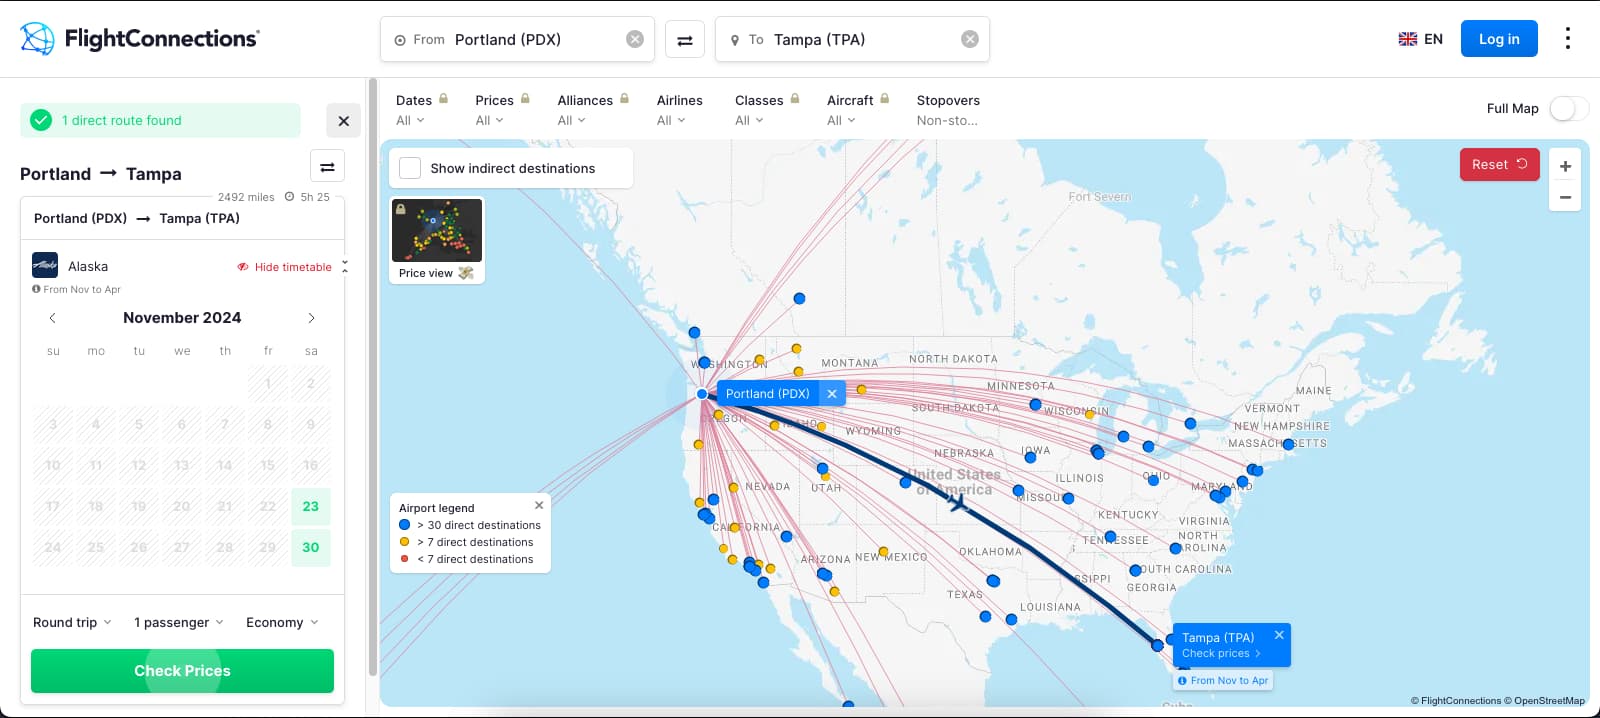The height and width of the screenshot is (718, 1600).
Task: Click the From Nov to Apr map tag
Action: (1223, 680)
